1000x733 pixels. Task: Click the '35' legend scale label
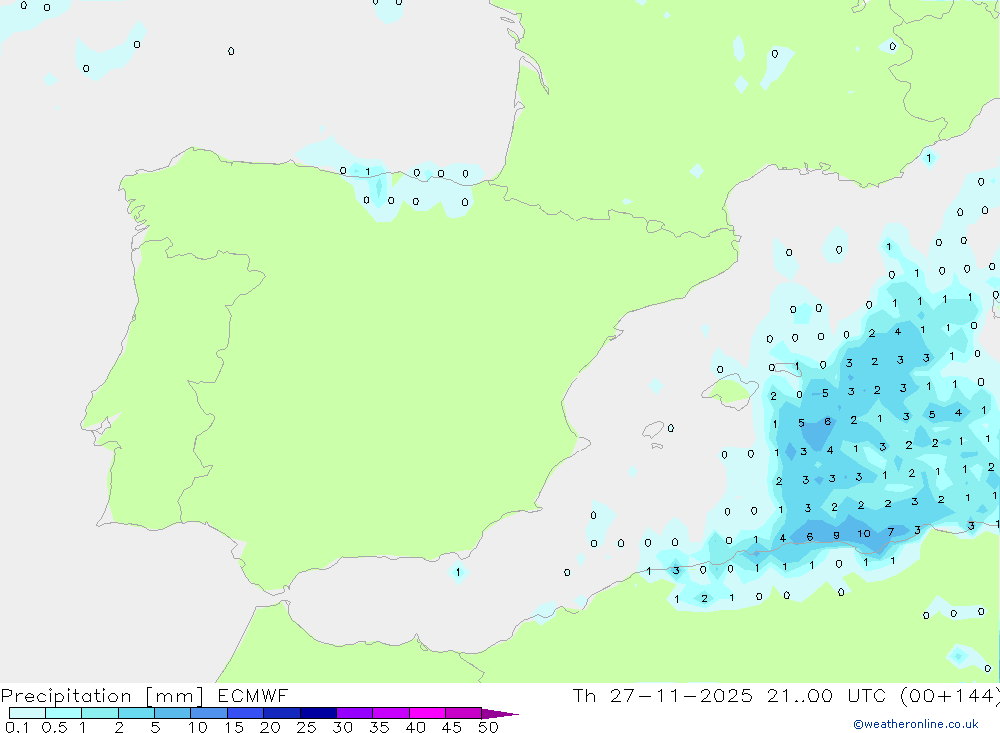[x=379, y=727]
